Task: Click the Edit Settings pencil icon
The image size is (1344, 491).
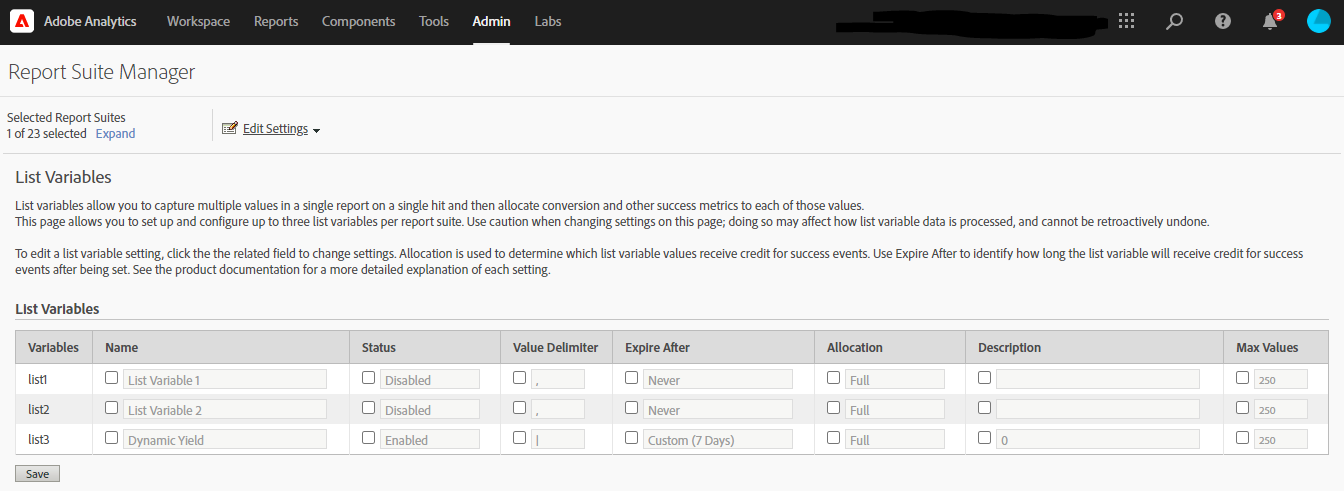Action: point(230,129)
